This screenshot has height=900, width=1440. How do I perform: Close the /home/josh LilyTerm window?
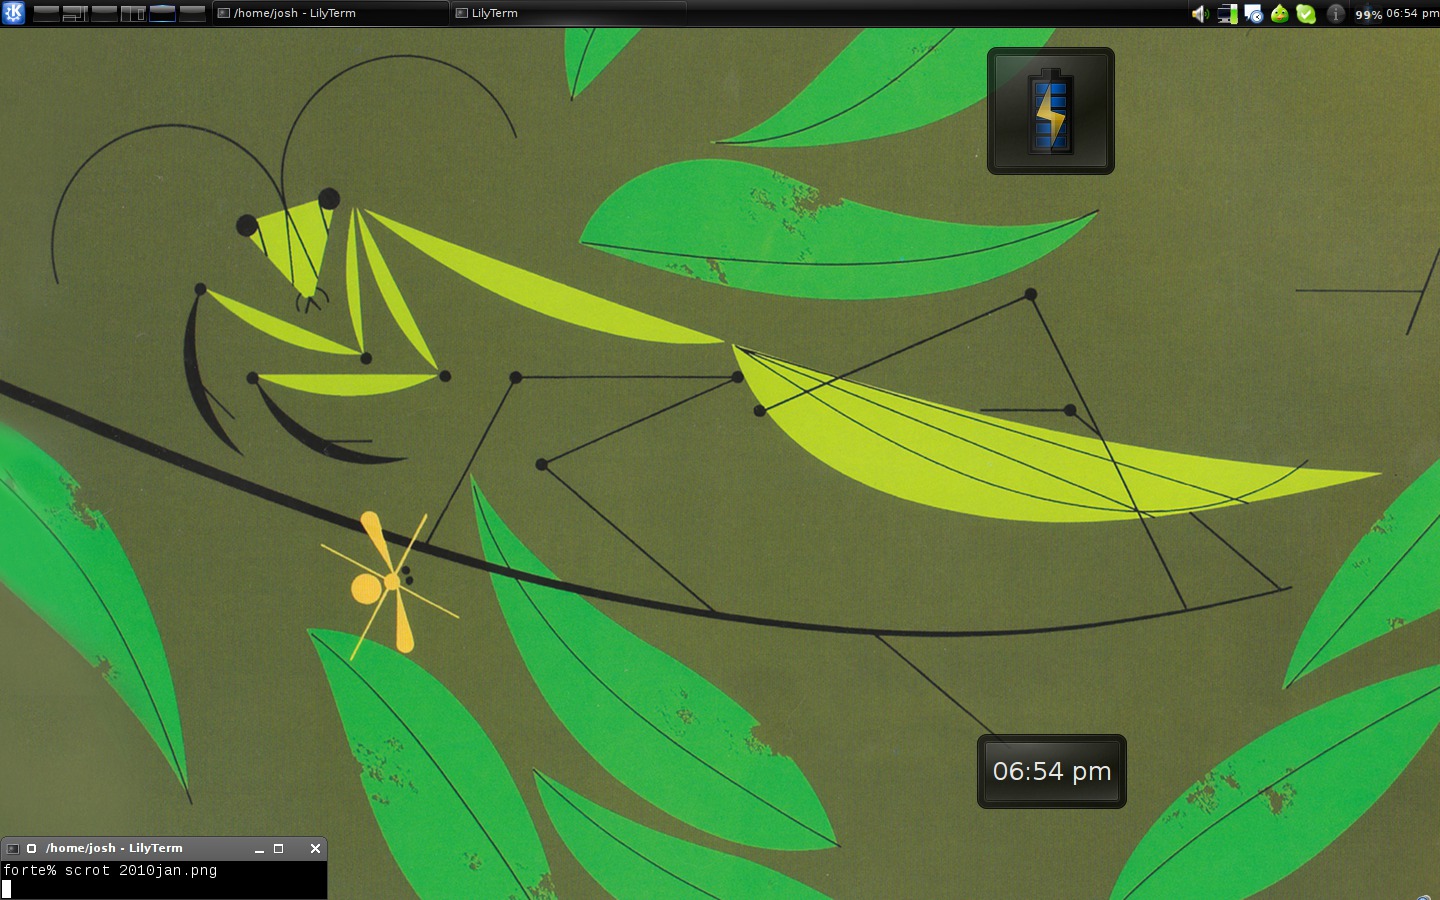click(315, 848)
